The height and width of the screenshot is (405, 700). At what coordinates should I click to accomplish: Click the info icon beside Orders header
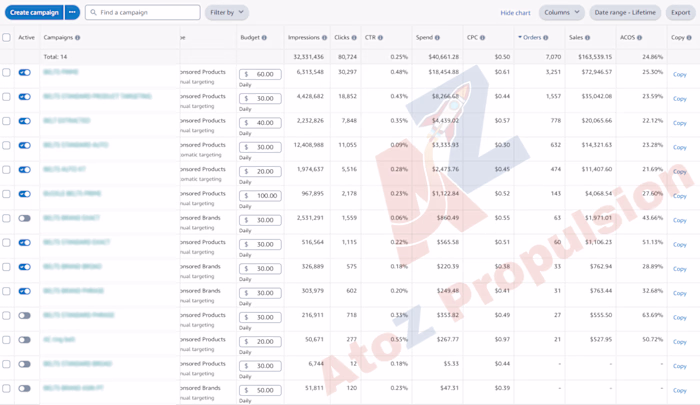[x=546, y=38]
